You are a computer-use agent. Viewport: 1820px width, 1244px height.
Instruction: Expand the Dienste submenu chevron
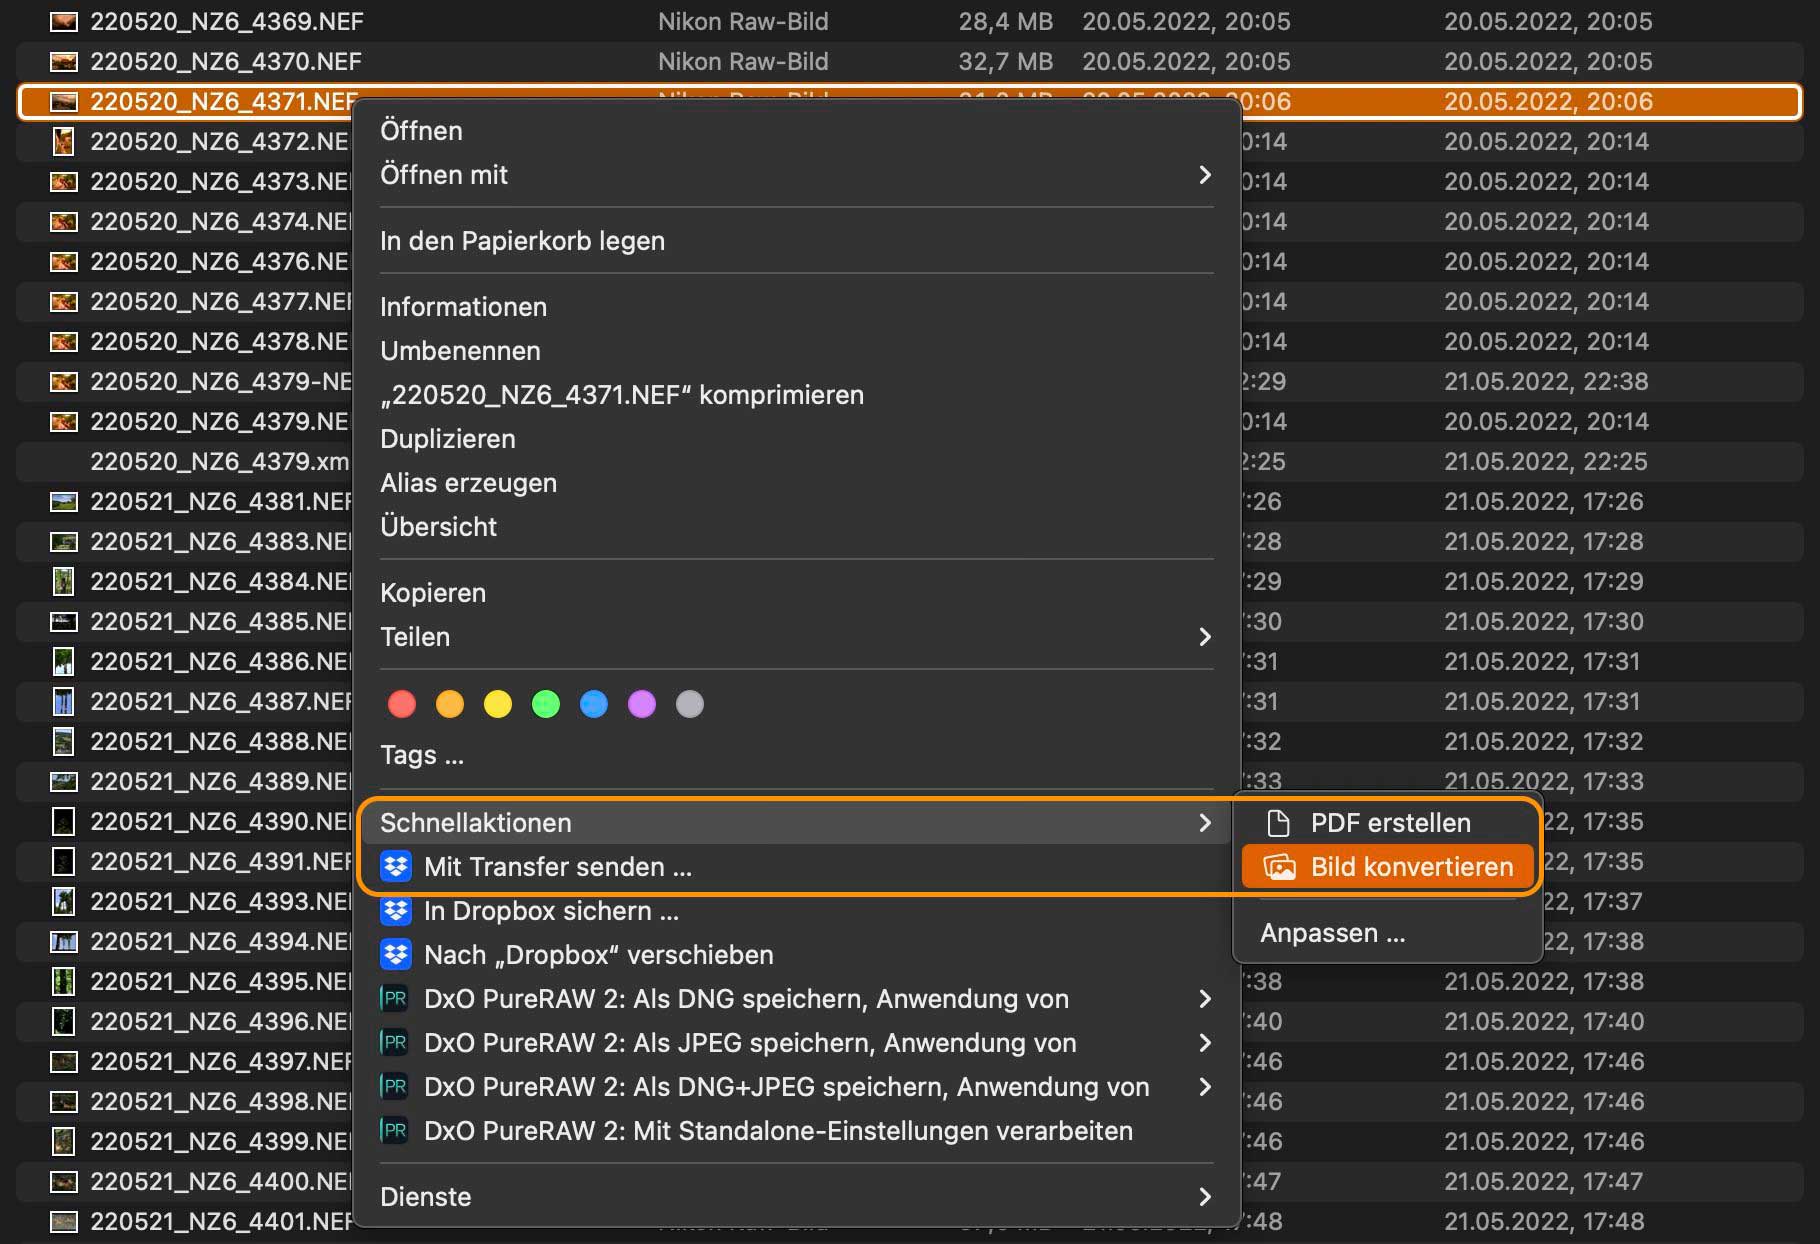click(1204, 1197)
